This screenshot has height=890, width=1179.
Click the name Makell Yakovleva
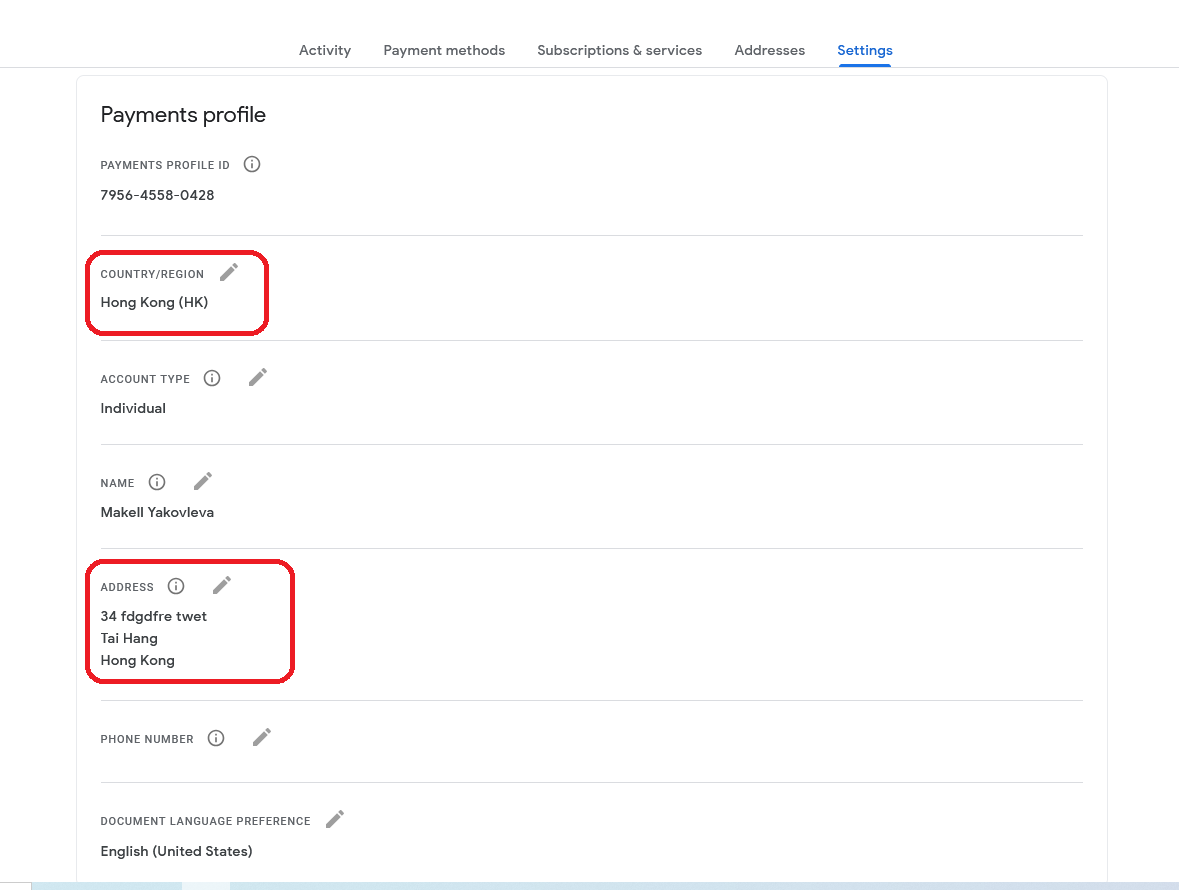(157, 512)
